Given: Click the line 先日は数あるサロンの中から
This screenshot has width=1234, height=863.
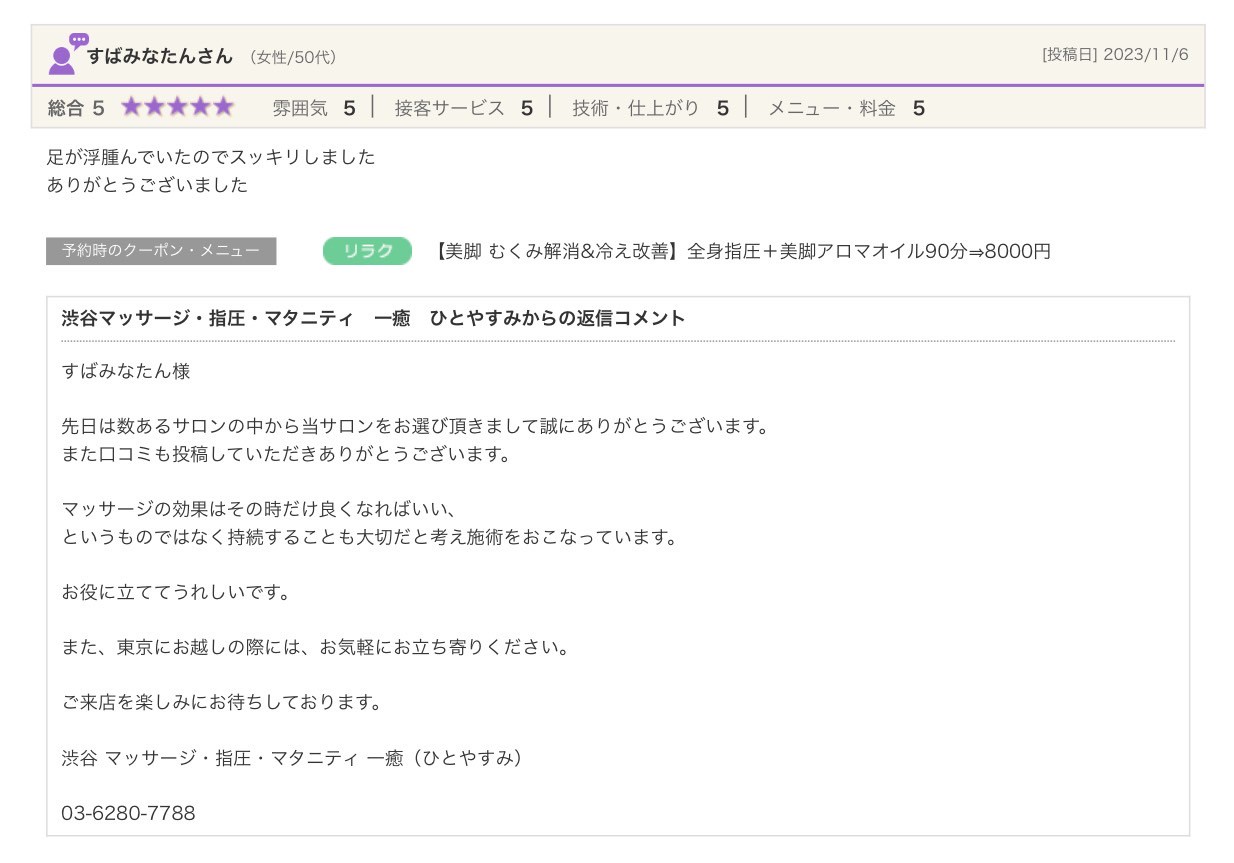Looking at the screenshot, I should click(417, 426).
